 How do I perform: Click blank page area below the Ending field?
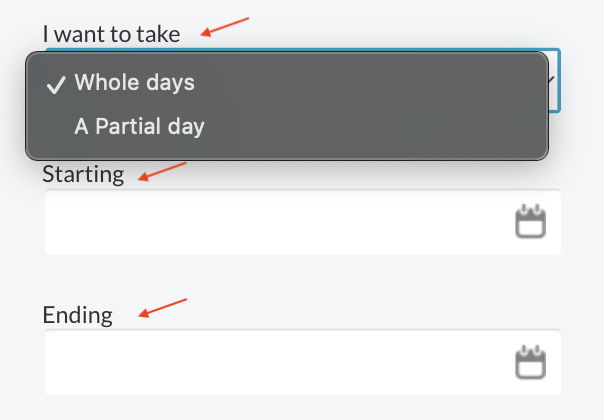pos(300,408)
